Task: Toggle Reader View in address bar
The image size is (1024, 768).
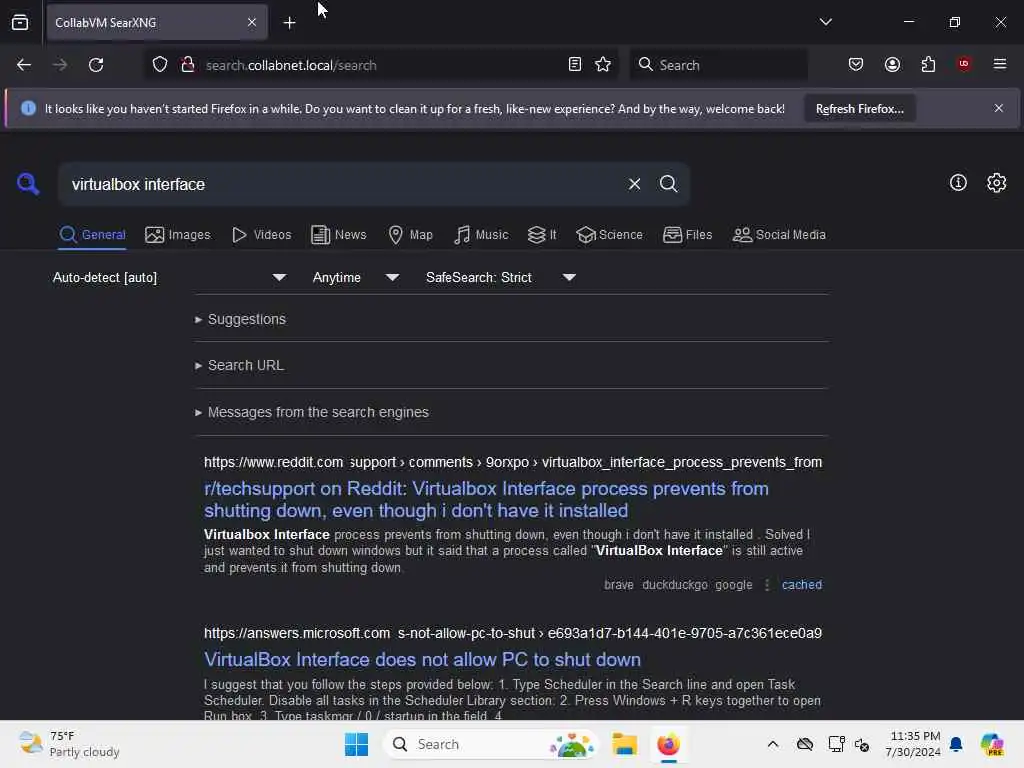Action: coord(575,65)
